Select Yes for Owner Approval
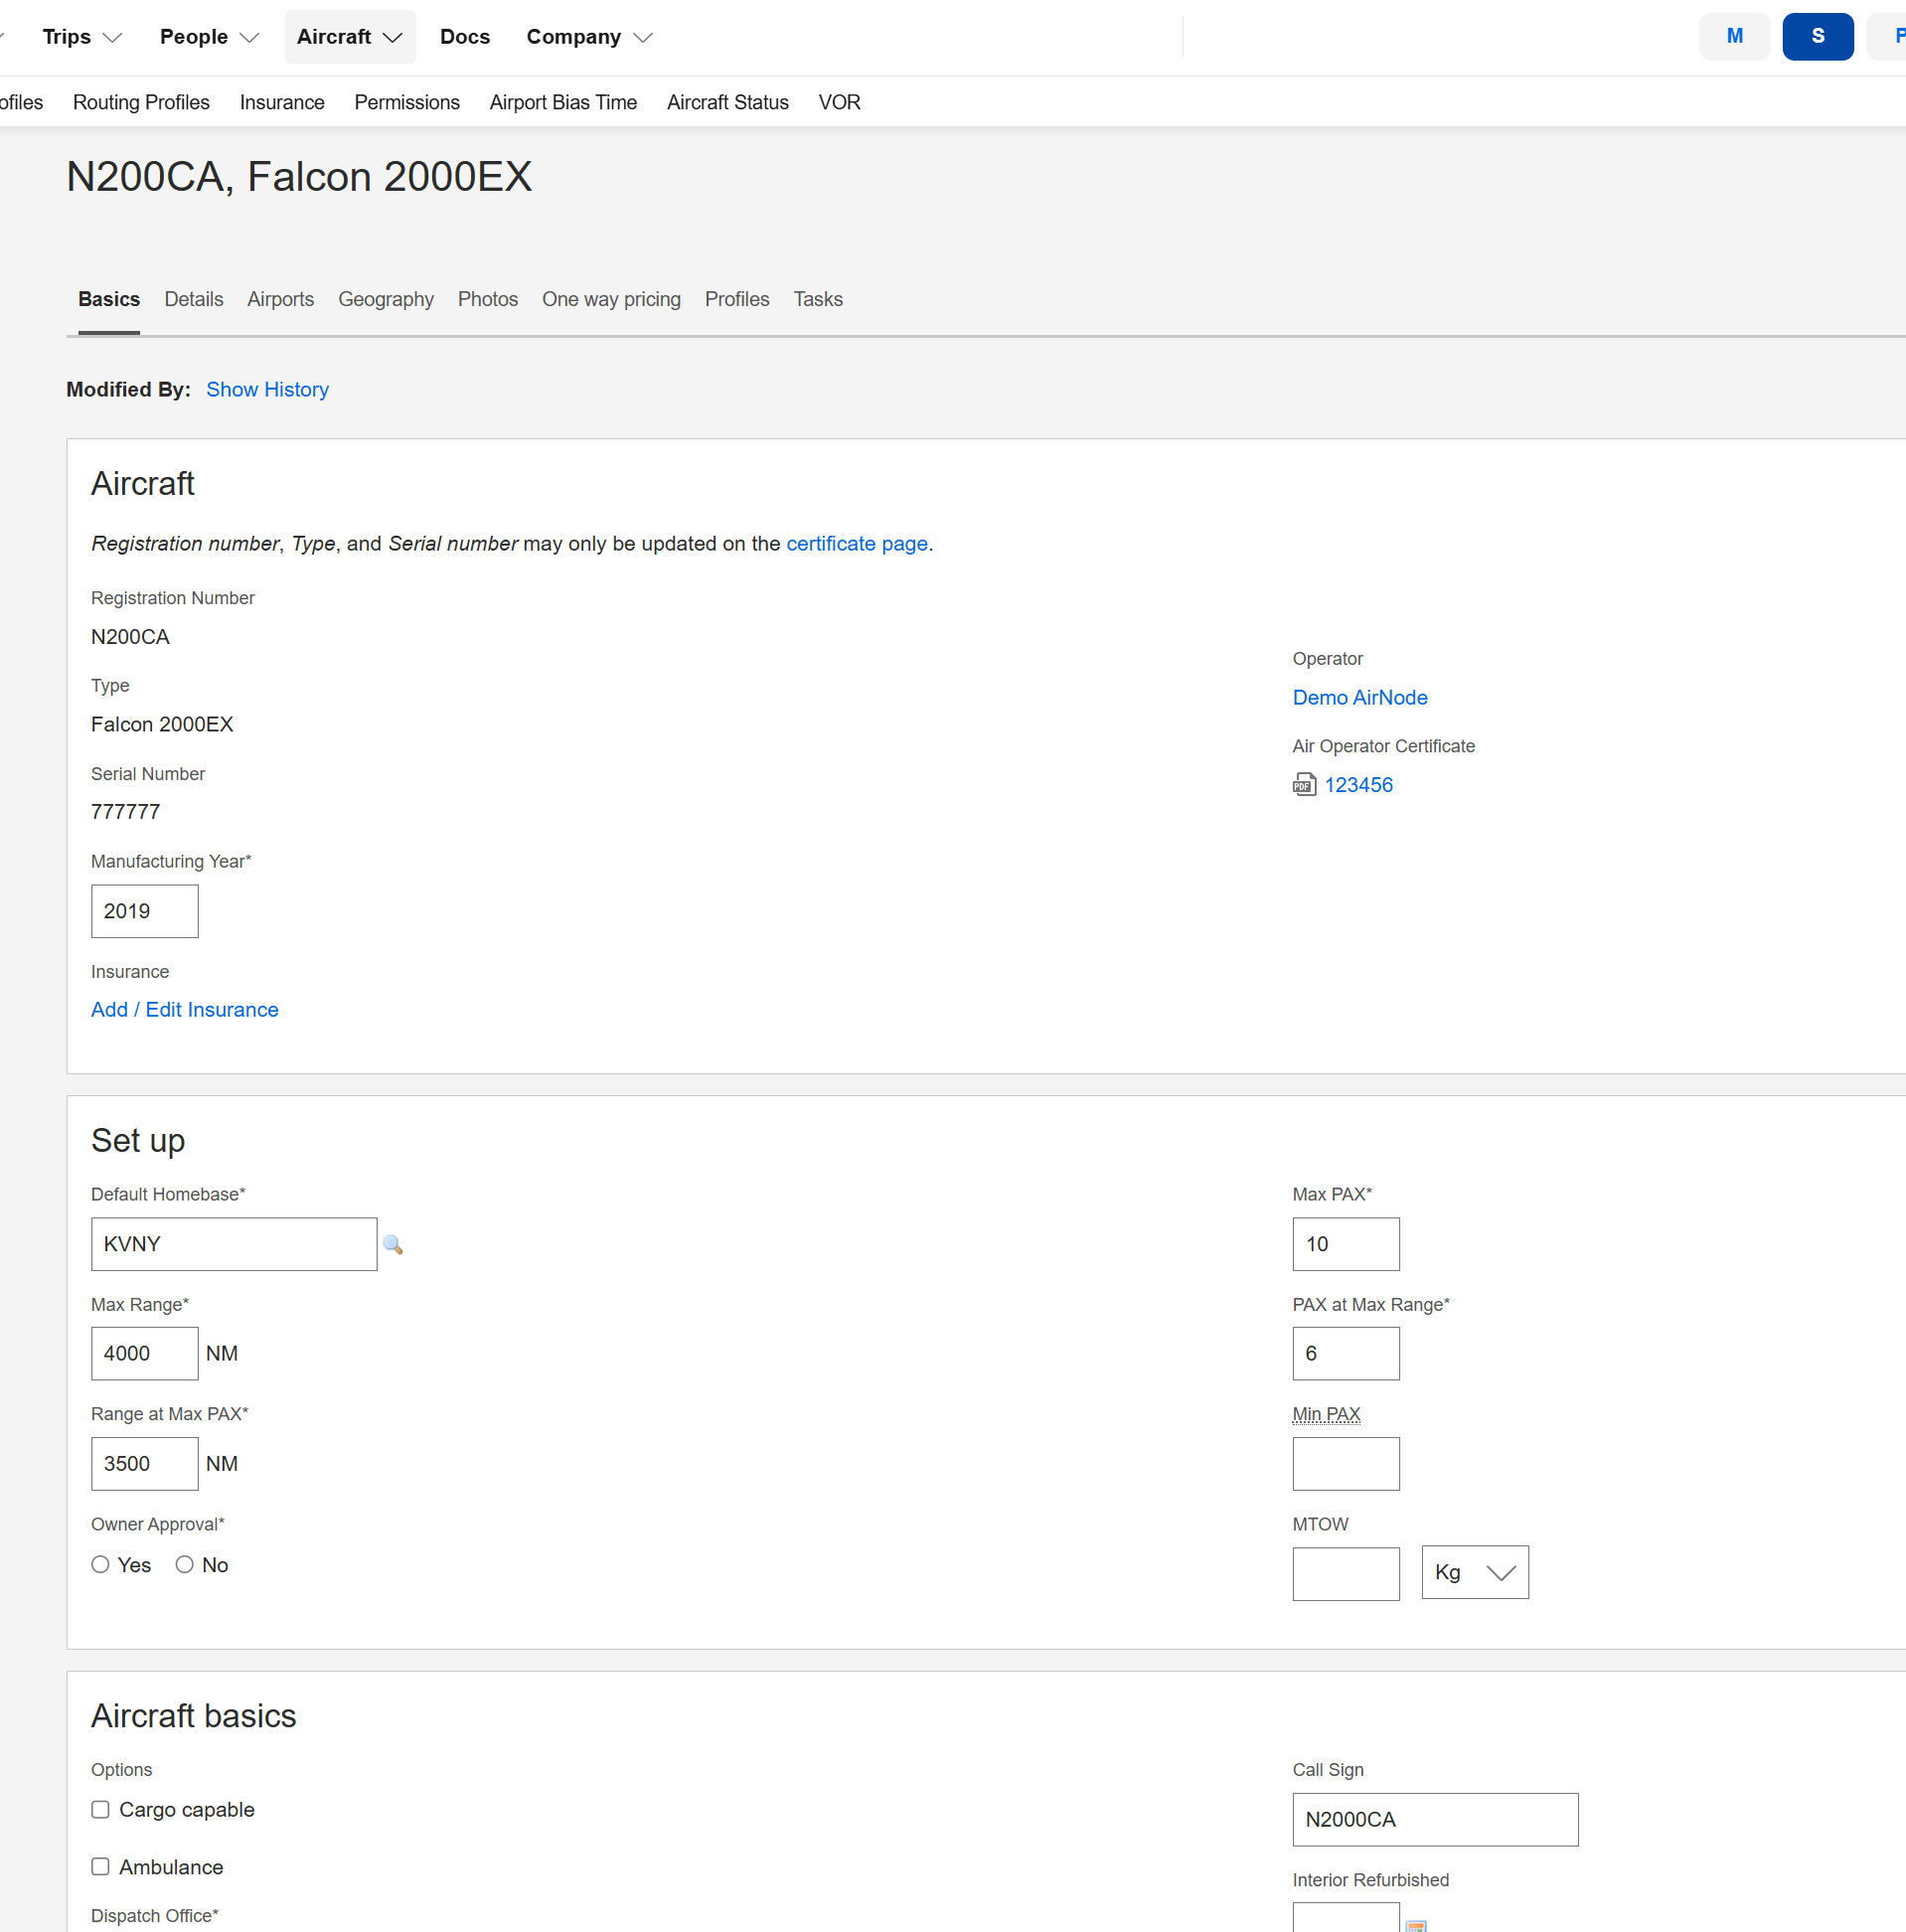 coord(100,1565)
